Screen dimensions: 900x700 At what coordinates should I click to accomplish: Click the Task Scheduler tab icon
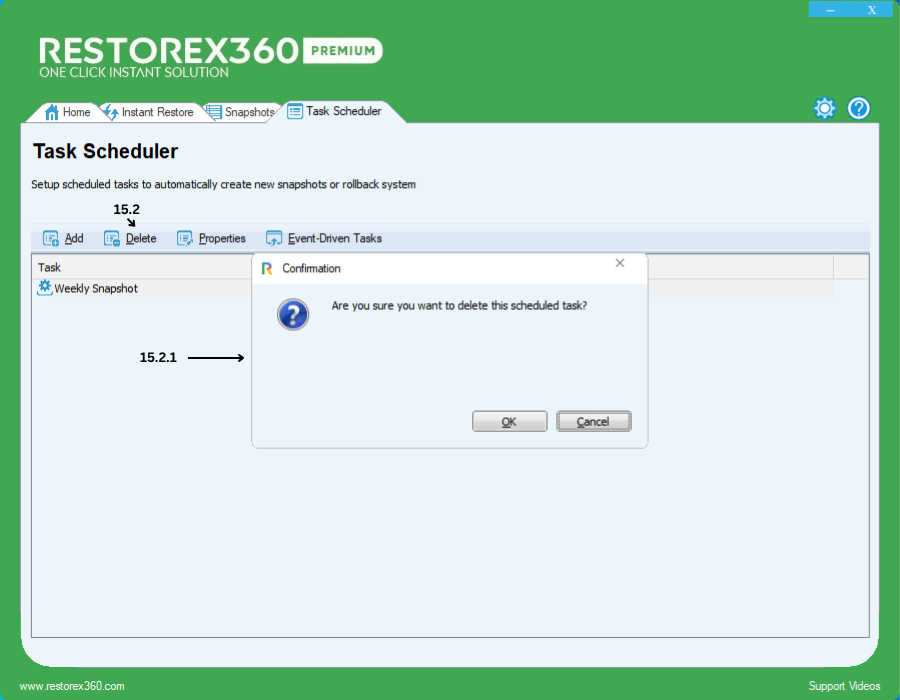coord(295,112)
